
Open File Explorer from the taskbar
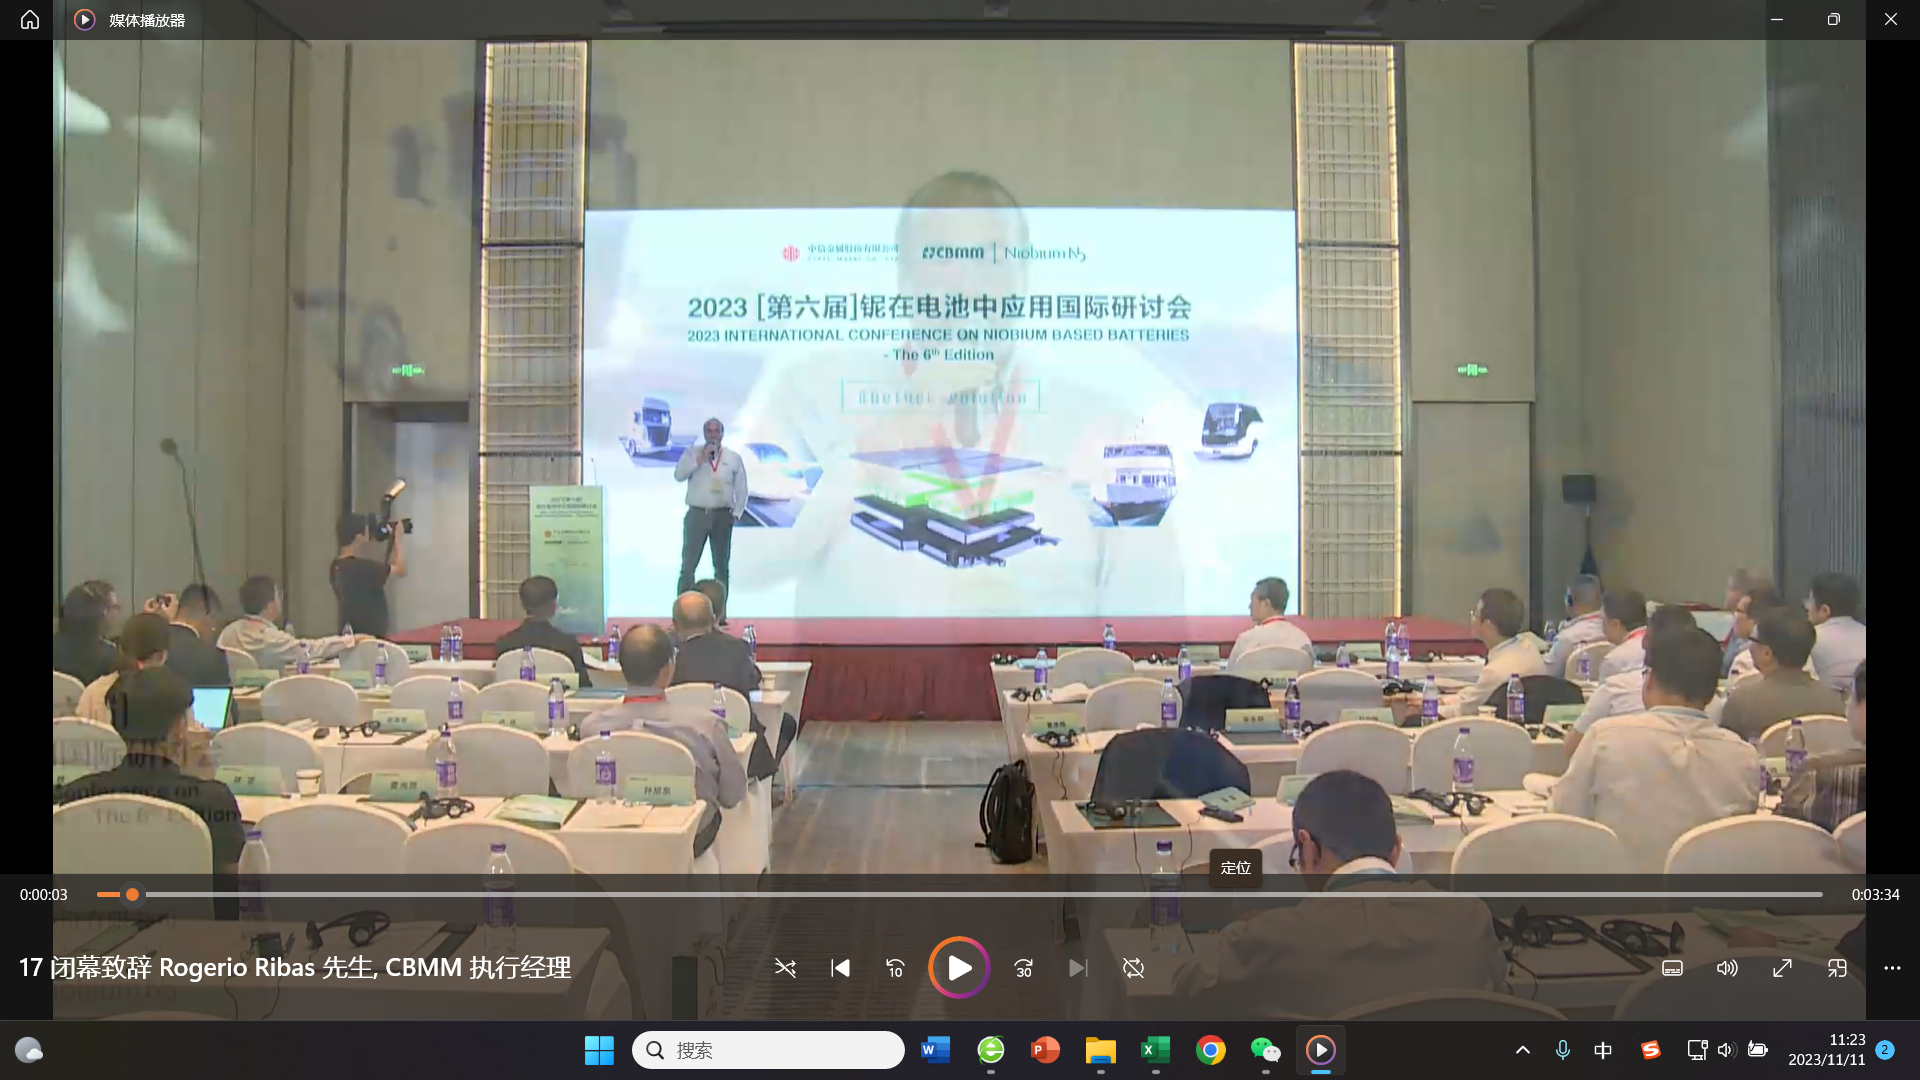1100,1050
